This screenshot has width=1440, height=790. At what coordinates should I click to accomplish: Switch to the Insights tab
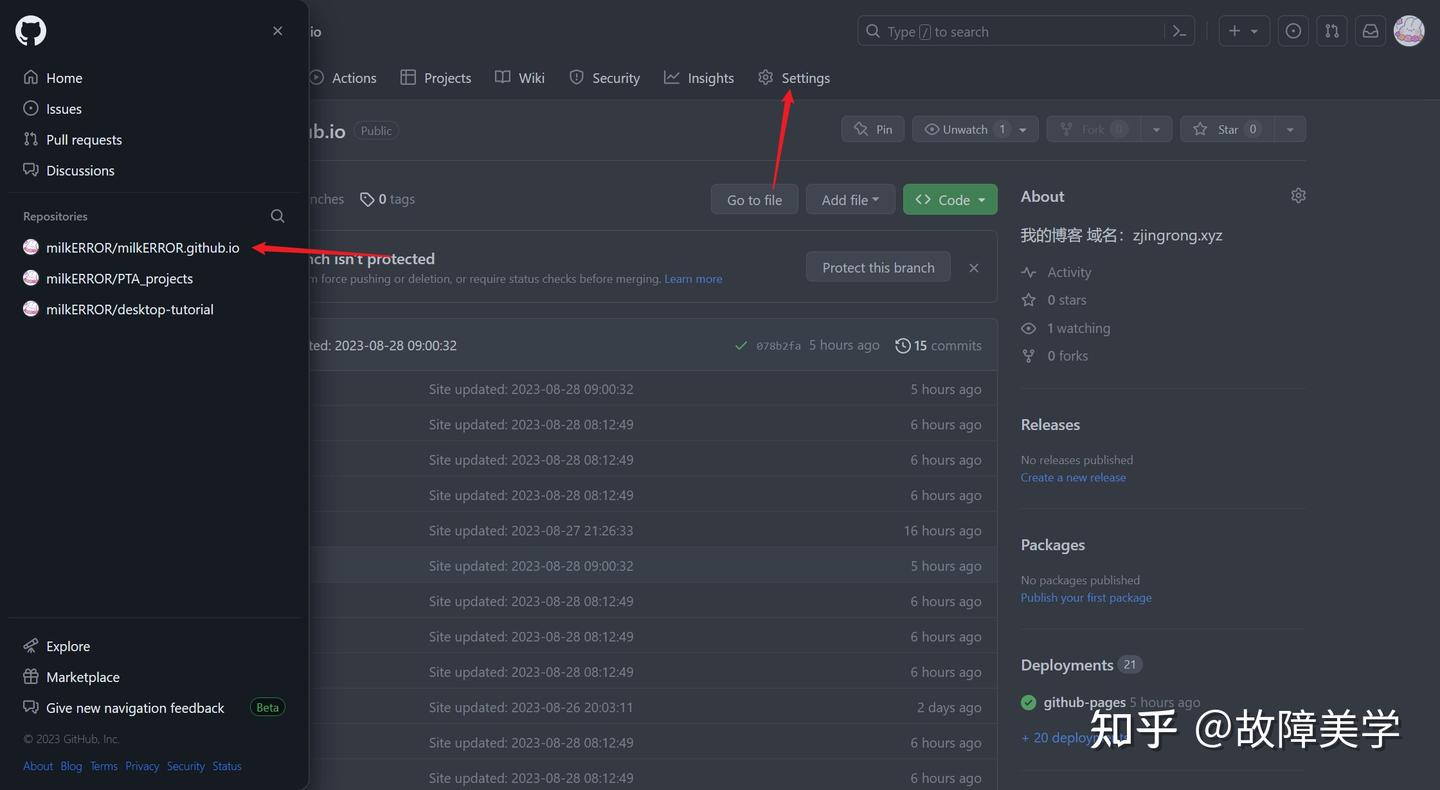698,77
